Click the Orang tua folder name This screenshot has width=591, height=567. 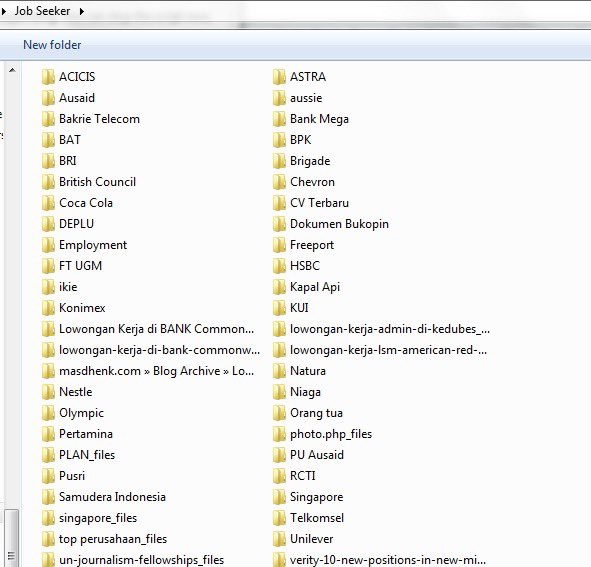(x=316, y=413)
